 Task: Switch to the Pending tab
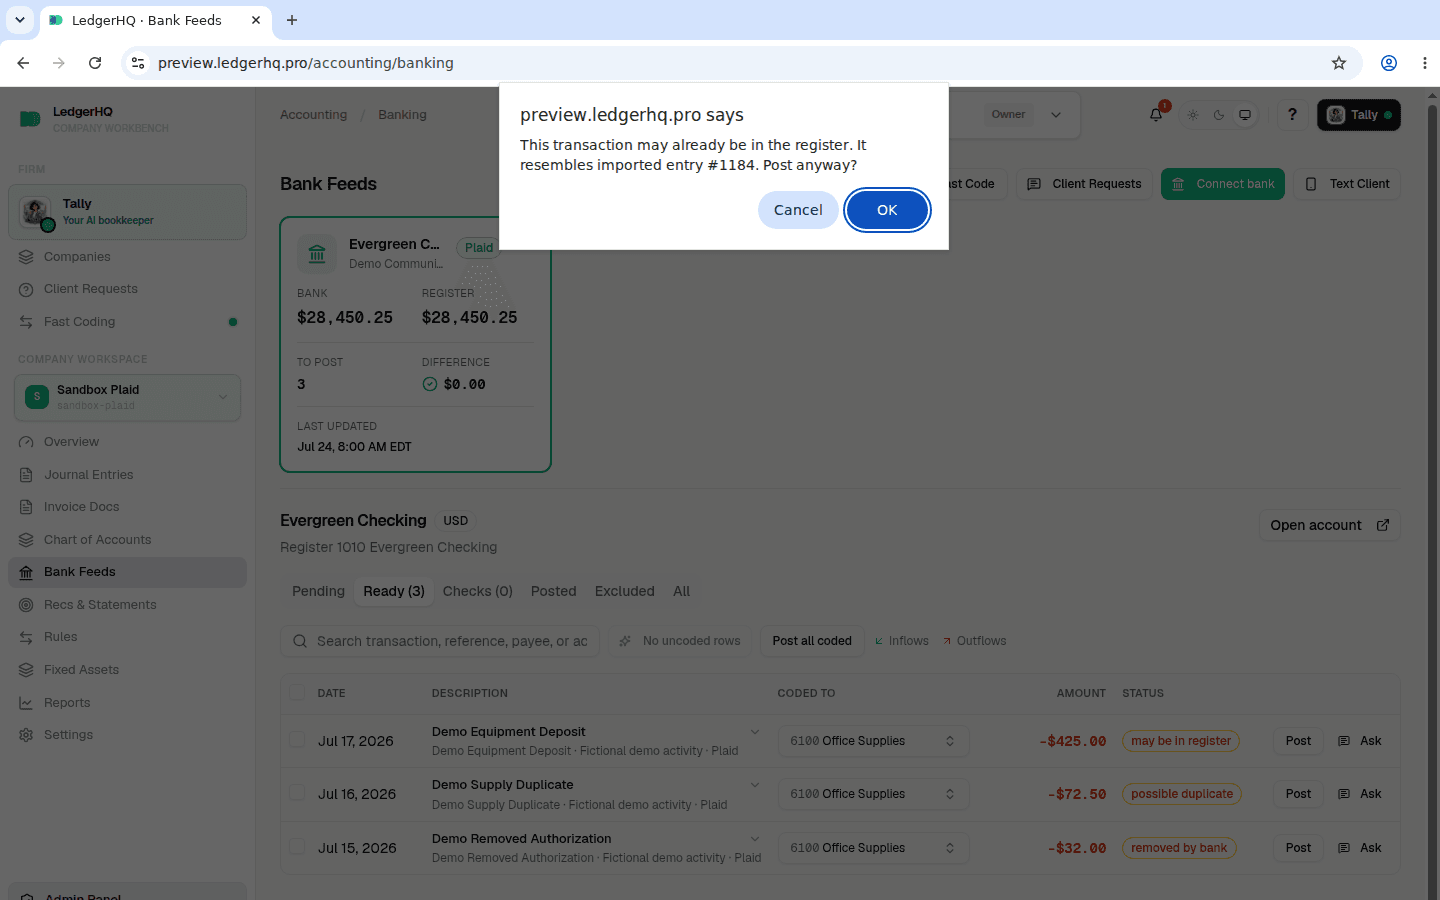318,591
